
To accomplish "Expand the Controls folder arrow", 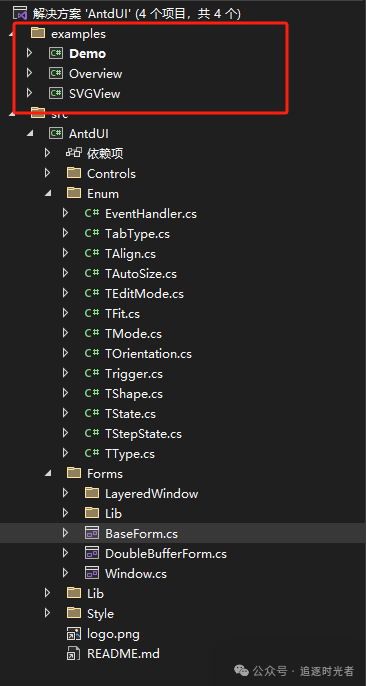I will point(48,173).
